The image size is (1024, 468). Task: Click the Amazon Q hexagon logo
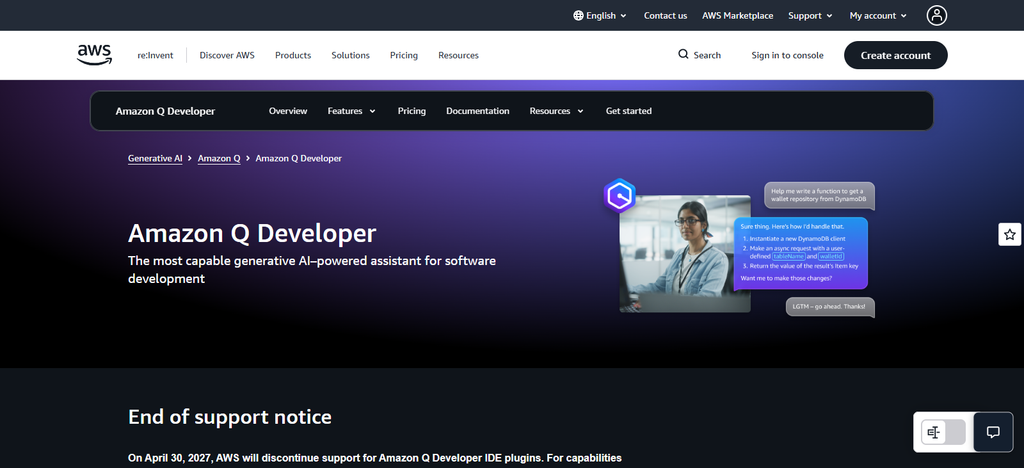(x=619, y=195)
